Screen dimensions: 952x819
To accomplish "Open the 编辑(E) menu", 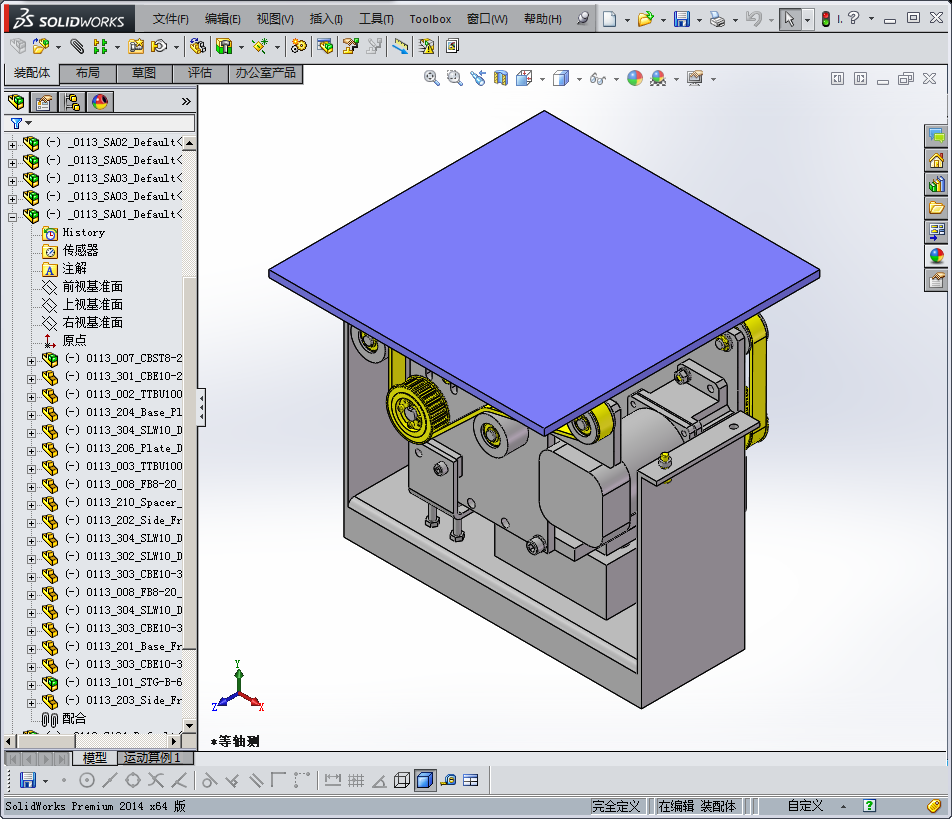I will (223, 19).
